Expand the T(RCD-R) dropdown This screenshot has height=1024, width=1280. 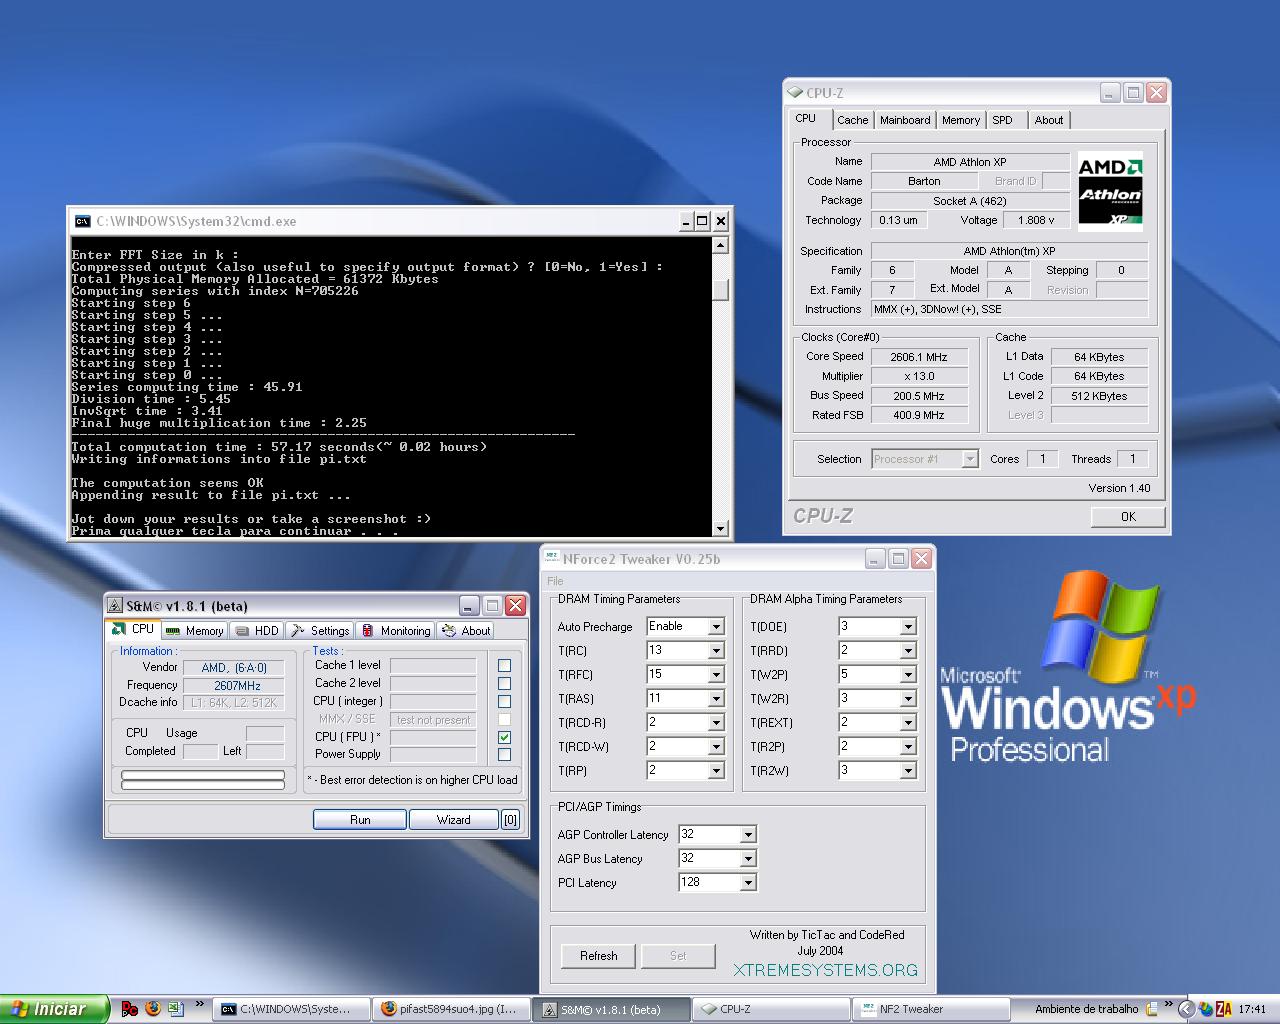tap(716, 723)
